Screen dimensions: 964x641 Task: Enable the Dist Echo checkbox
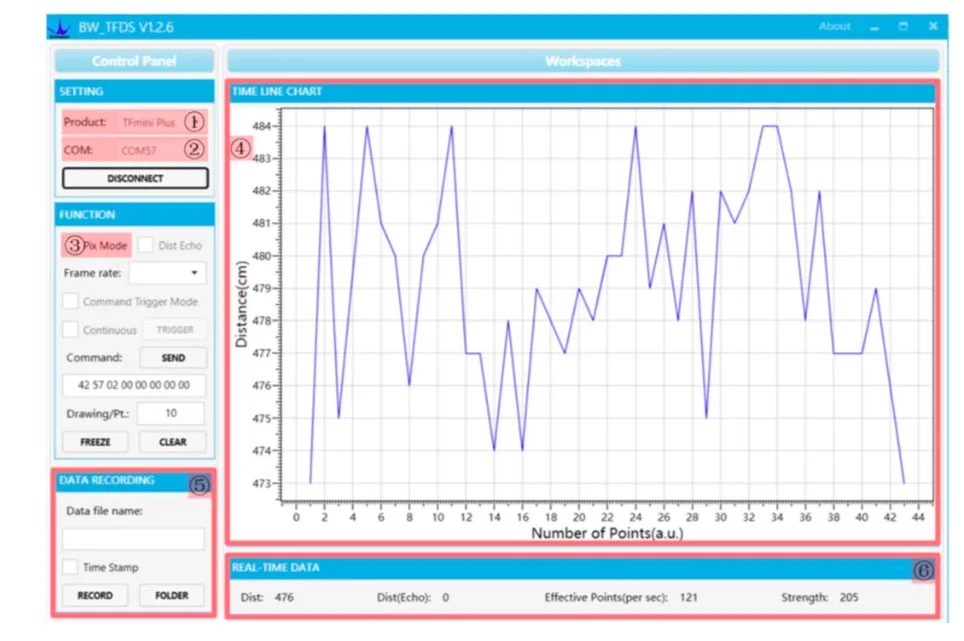[x=146, y=245]
